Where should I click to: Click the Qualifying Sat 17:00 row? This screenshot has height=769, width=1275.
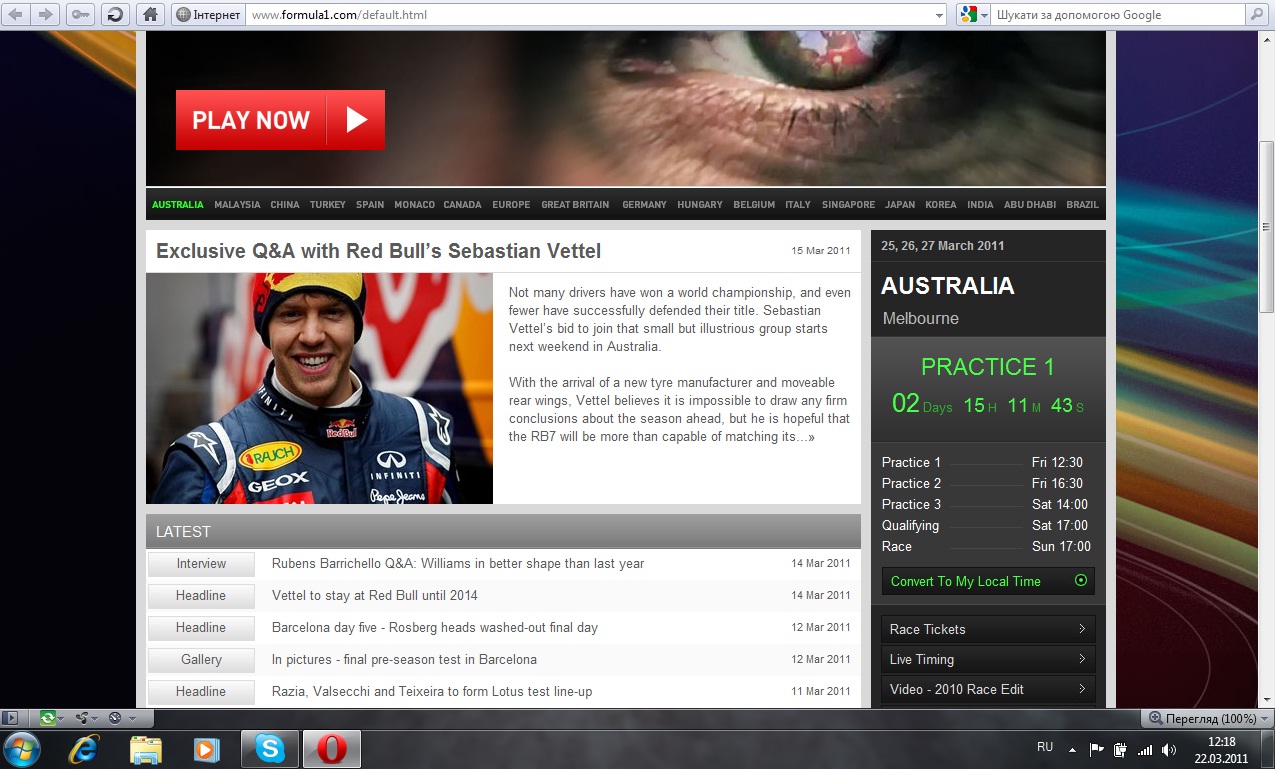click(x=986, y=525)
